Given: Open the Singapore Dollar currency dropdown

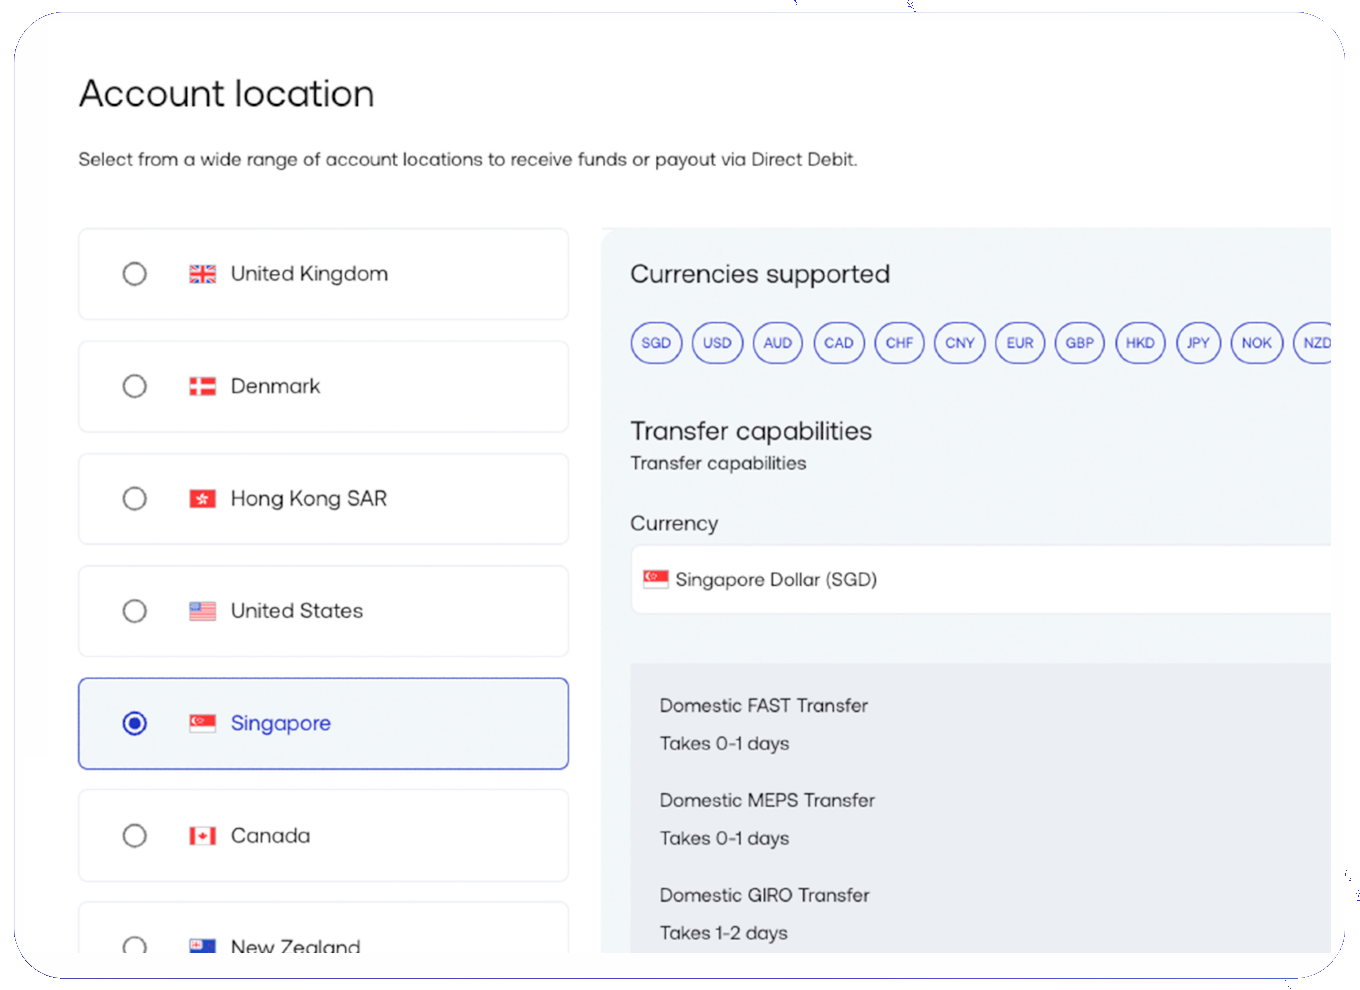Looking at the screenshot, I should (980, 579).
